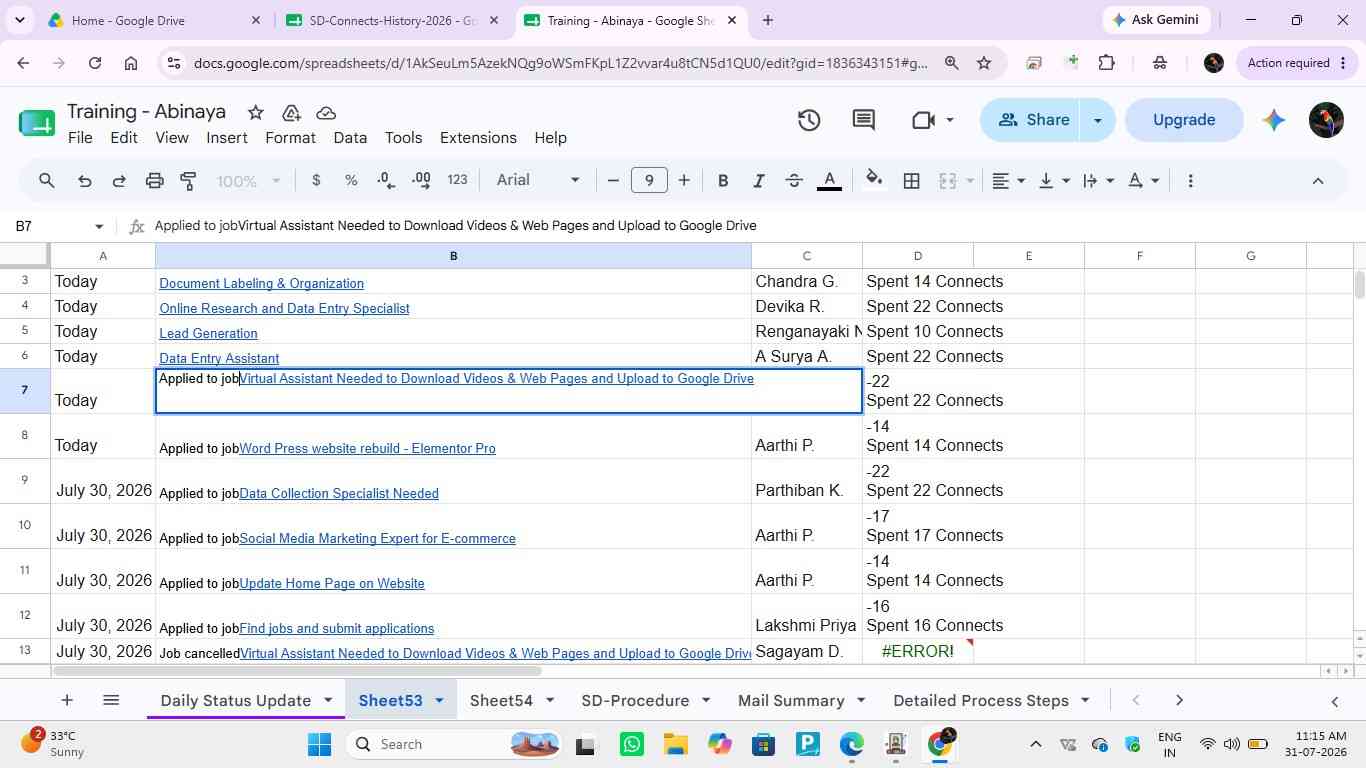Open Sheet53 tab dropdown arrow
The height and width of the screenshot is (768, 1366).
click(x=438, y=701)
